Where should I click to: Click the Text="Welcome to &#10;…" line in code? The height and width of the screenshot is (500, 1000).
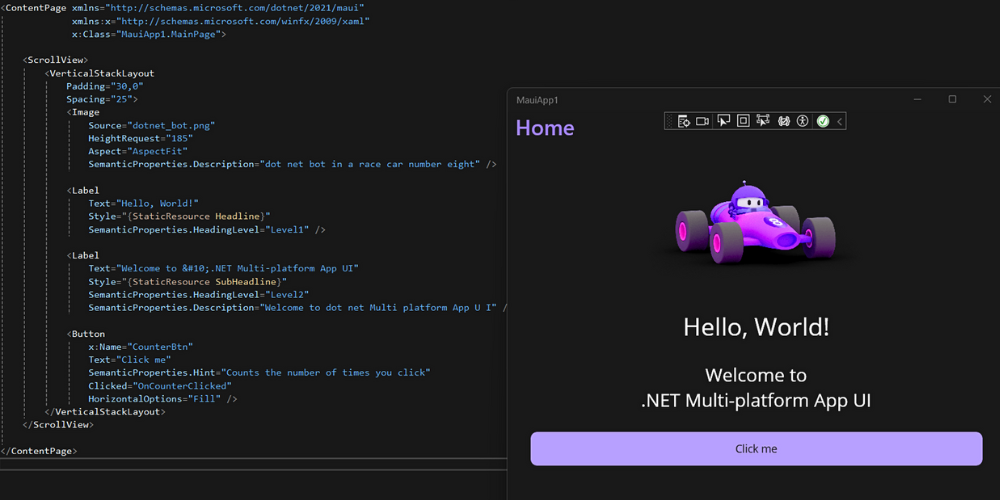pos(223,268)
